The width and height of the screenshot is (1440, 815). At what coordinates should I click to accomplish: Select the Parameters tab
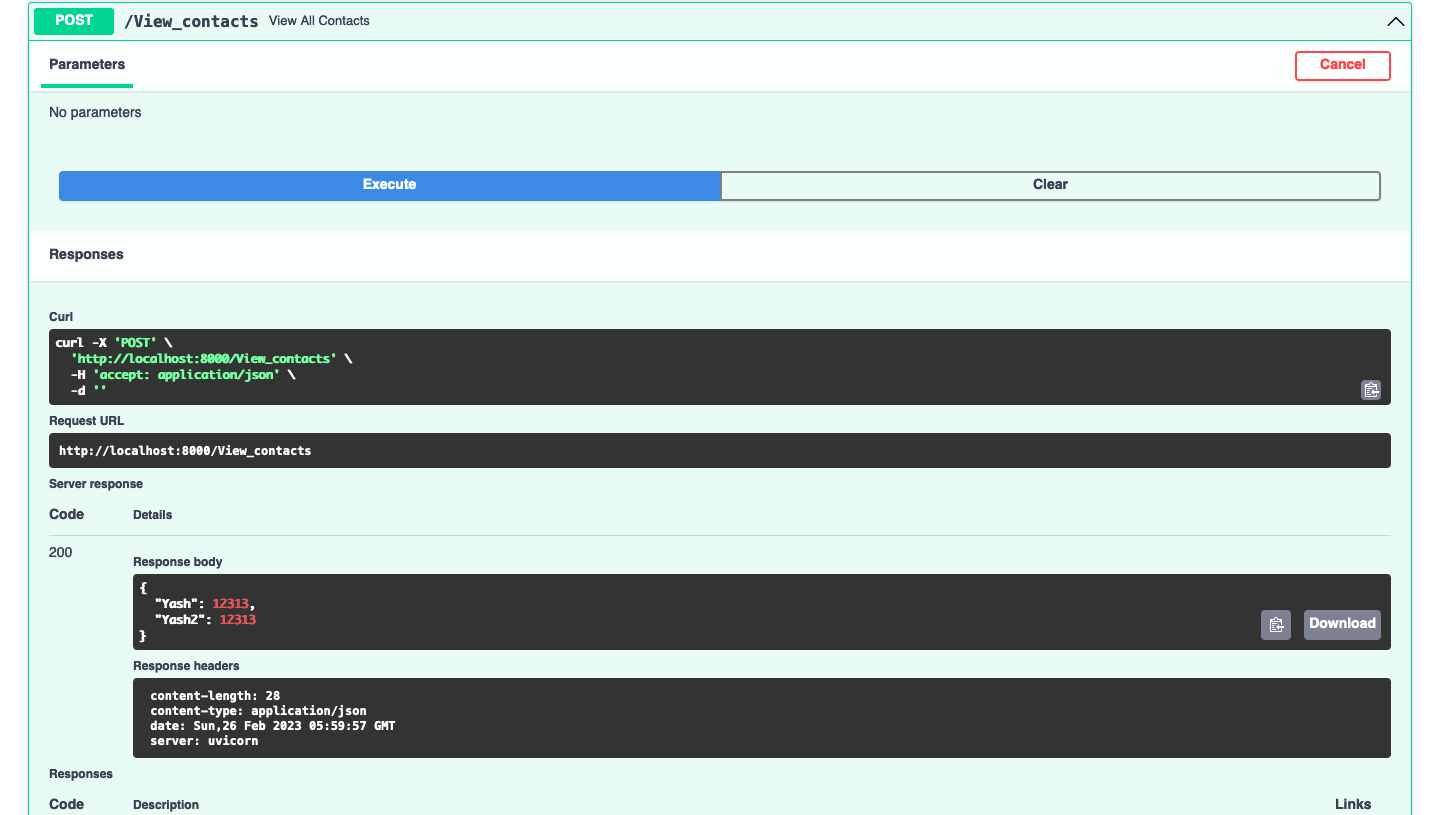tap(87, 65)
